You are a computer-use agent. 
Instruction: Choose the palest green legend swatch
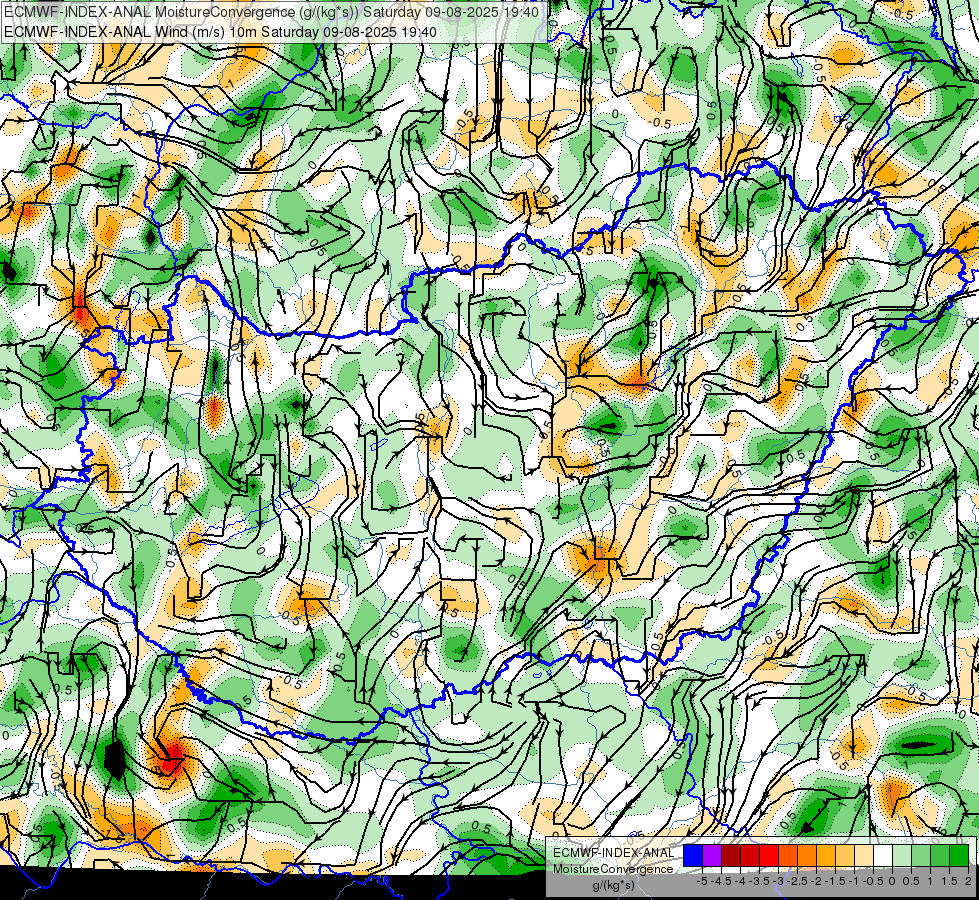coord(902,856)
